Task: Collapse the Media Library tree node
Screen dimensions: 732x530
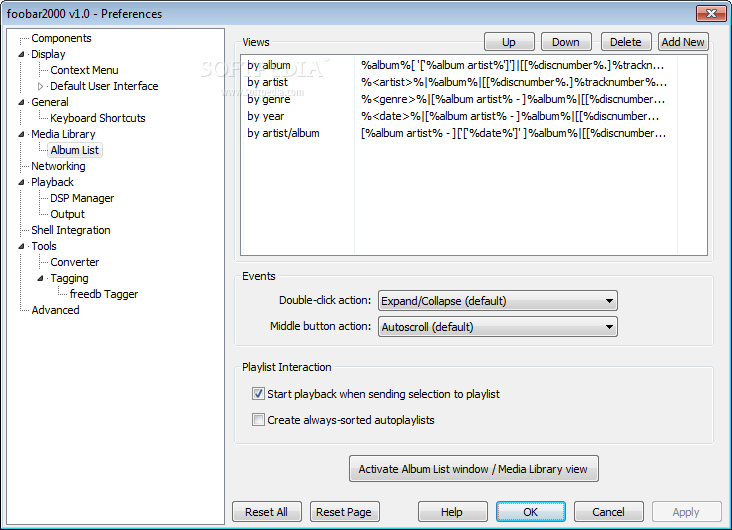Action: click(21, 134)
